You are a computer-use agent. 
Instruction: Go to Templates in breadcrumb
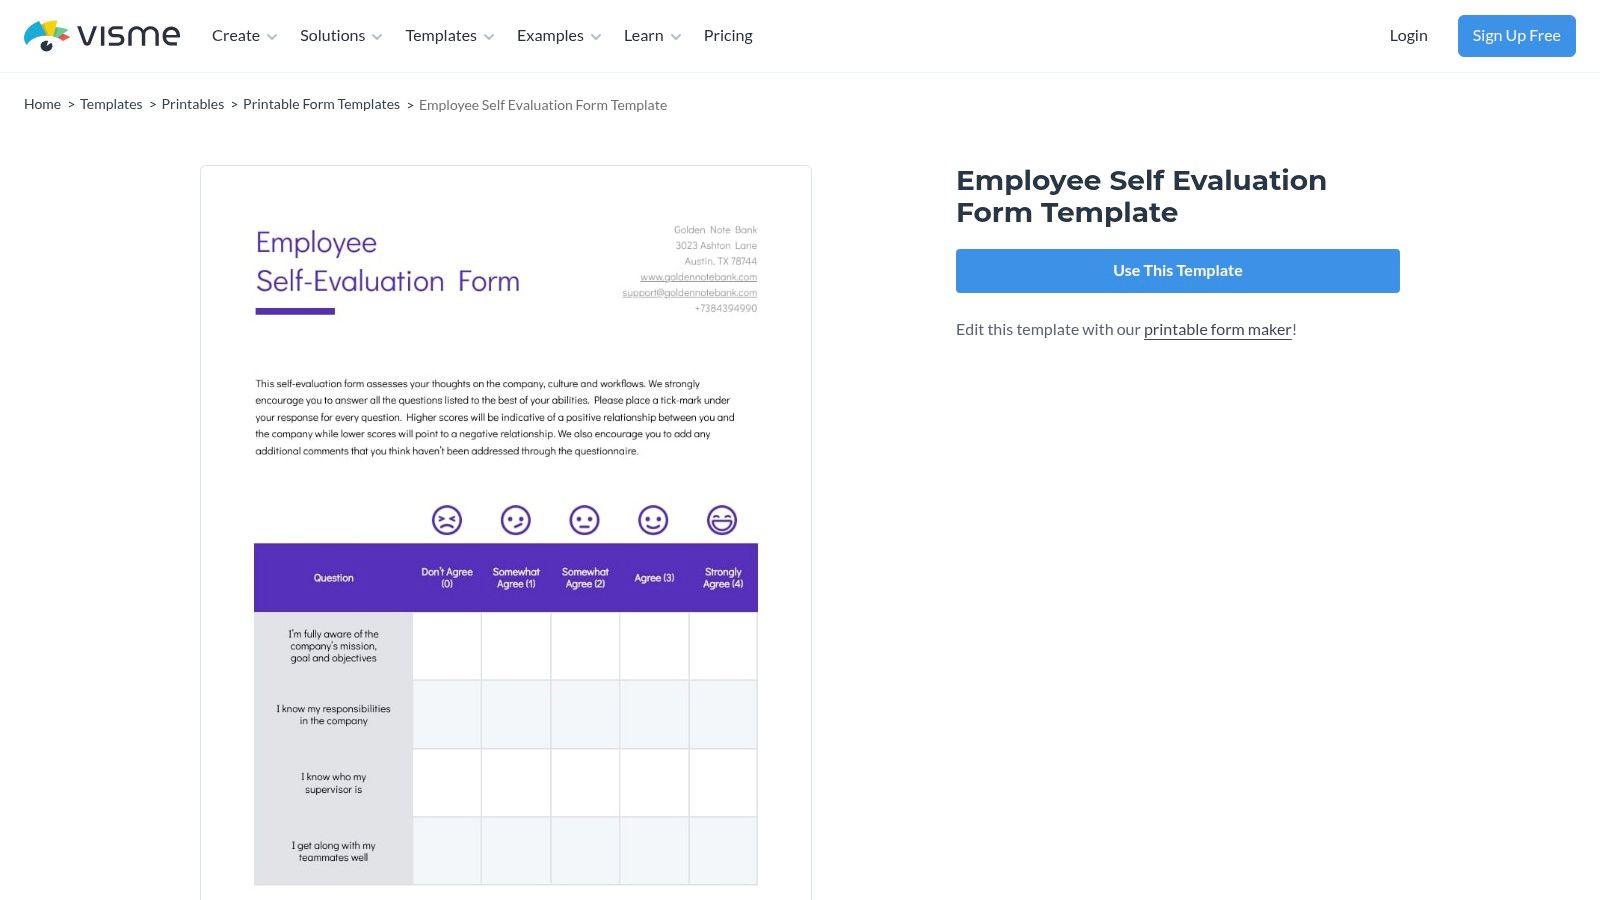[111, 104]
